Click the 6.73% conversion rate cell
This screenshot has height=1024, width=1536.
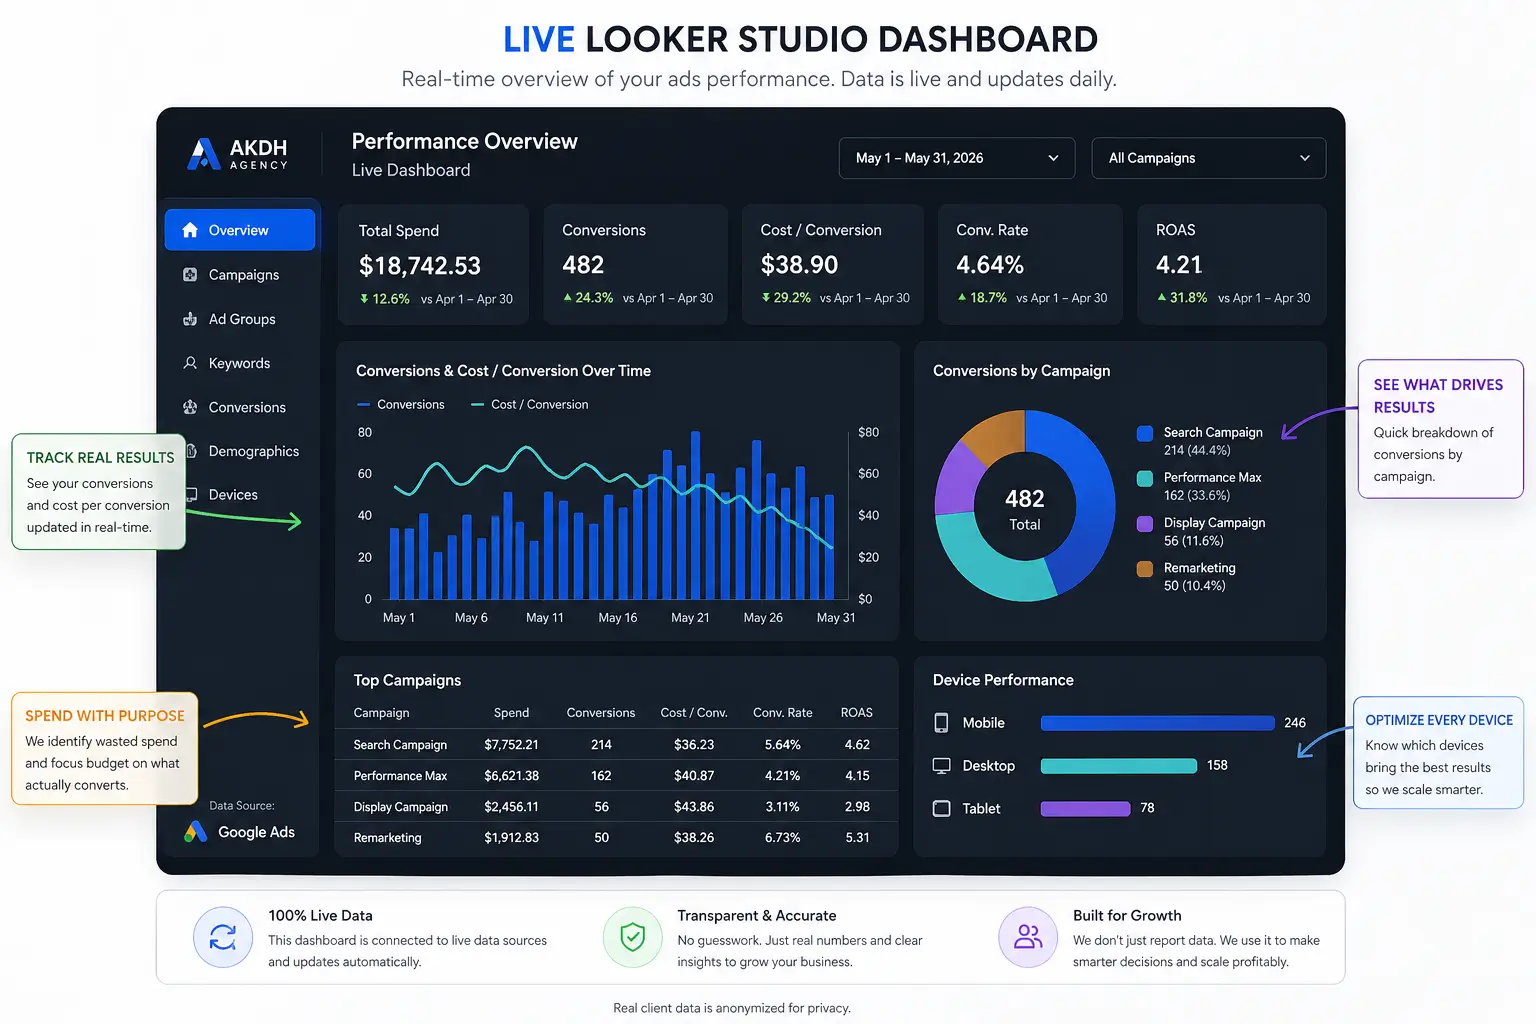(783, 838)
